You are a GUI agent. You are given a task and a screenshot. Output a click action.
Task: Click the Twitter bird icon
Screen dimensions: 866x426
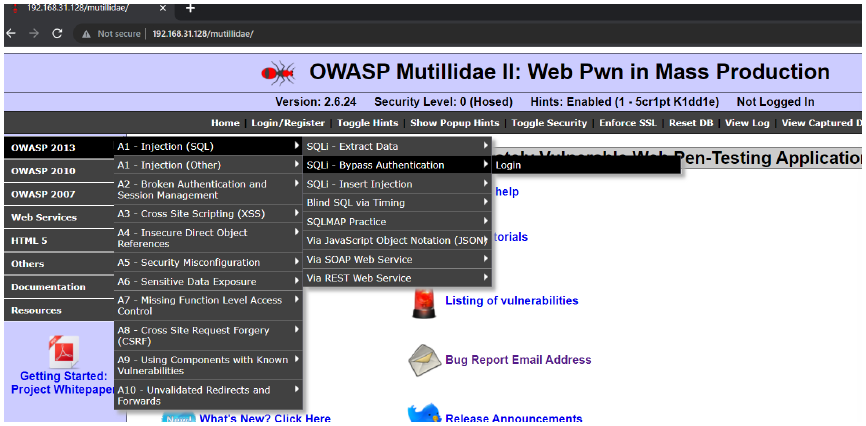pyautogui.click(x=424, y=414)
